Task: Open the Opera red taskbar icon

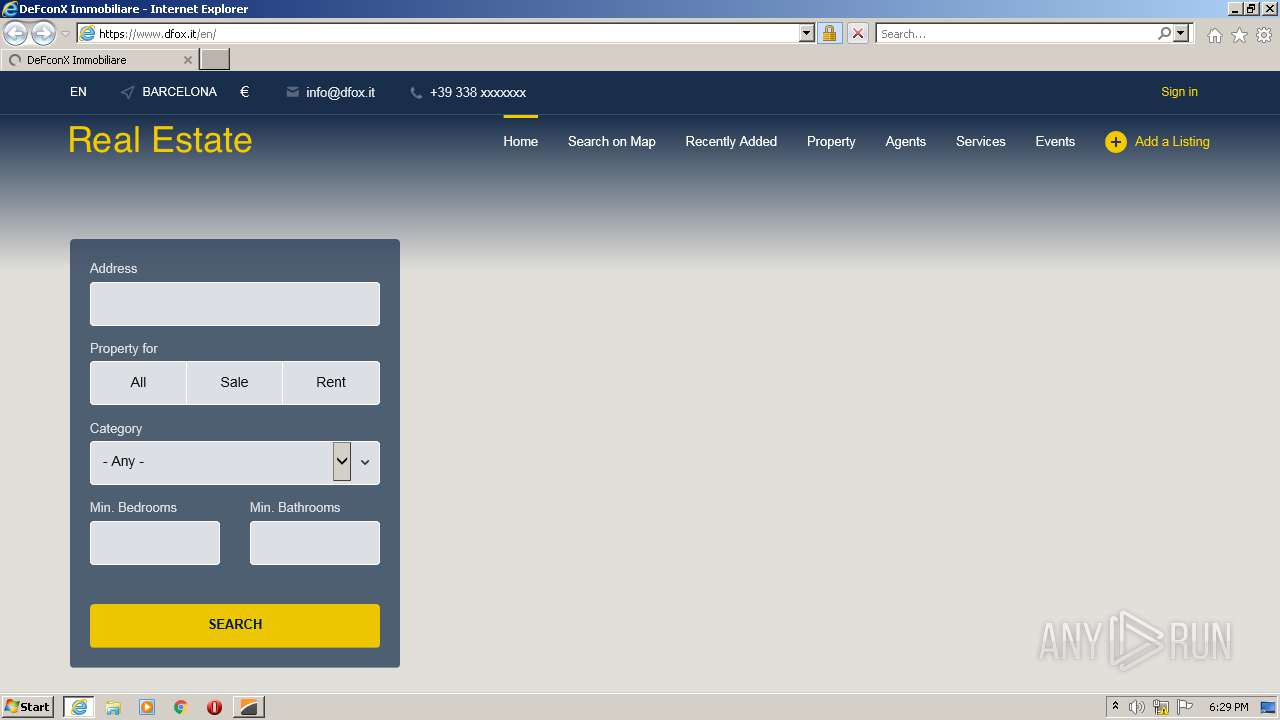Action: click(214, 707)
